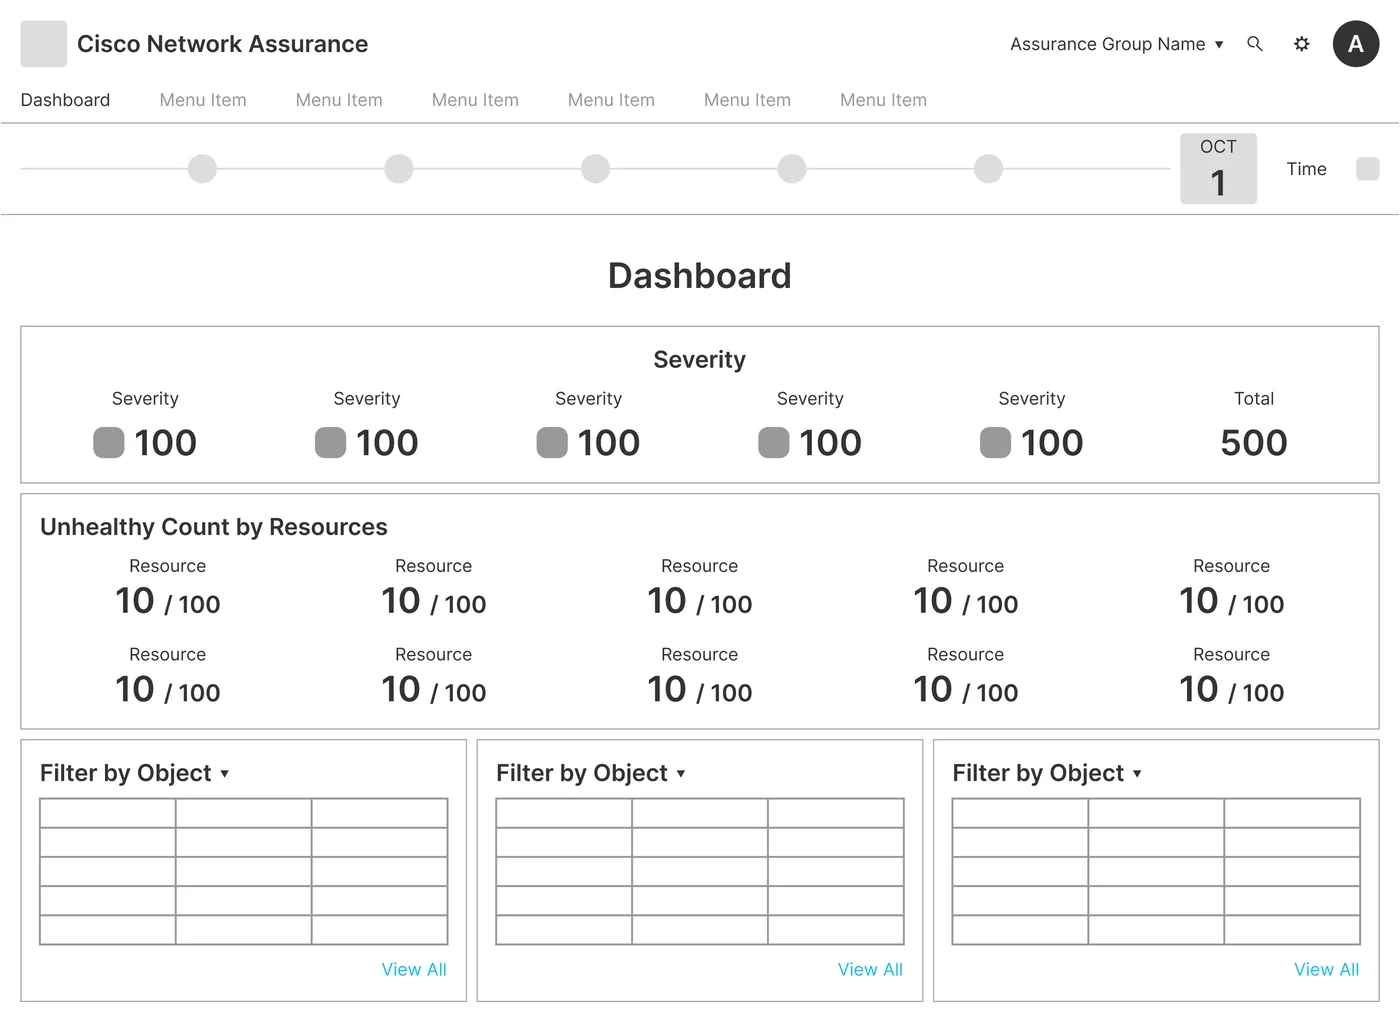Viewport: 1400px width, 1032px height.
Task: Expand the middle Filter by Object dropdown
Action: point(591,773)
